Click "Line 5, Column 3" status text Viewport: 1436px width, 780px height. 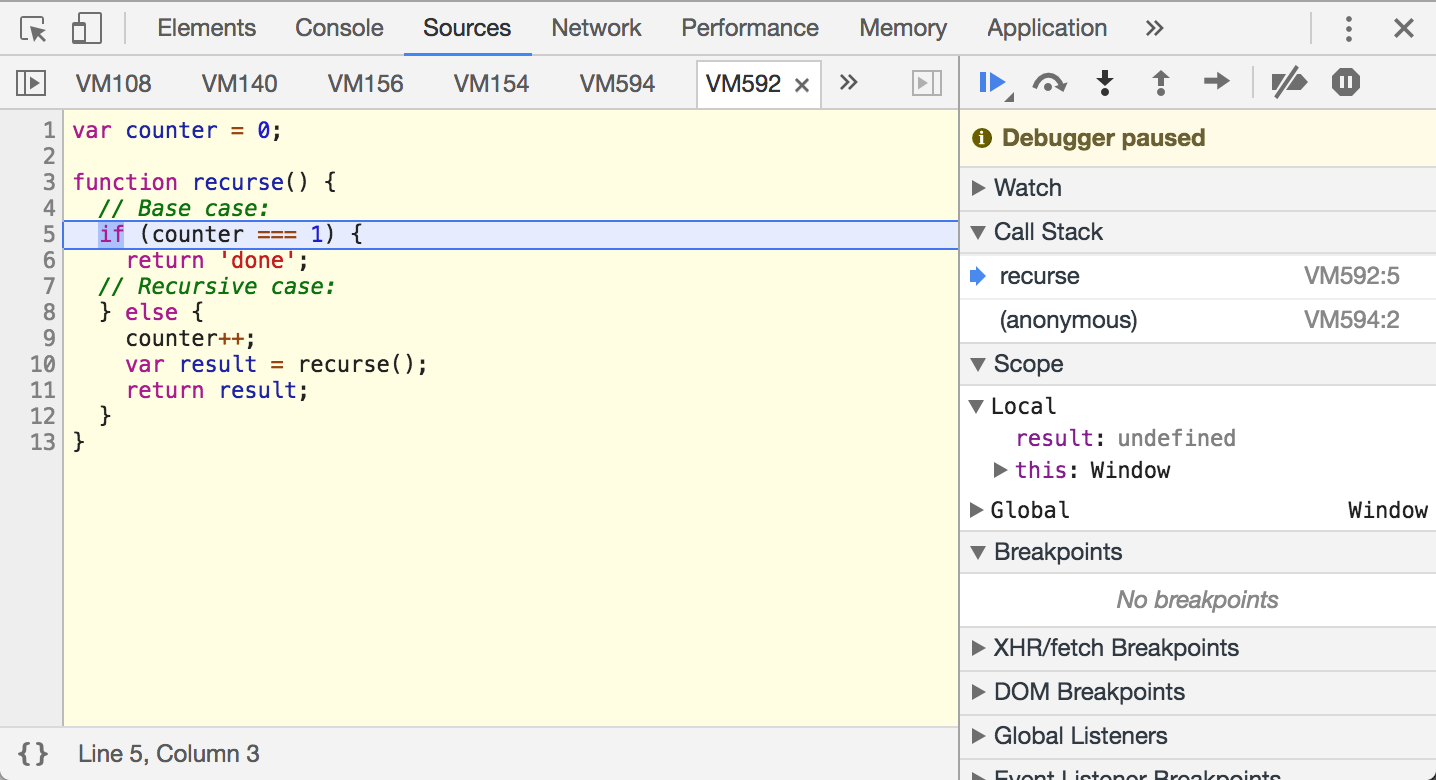pyautogui.click(x=168, y=754)
